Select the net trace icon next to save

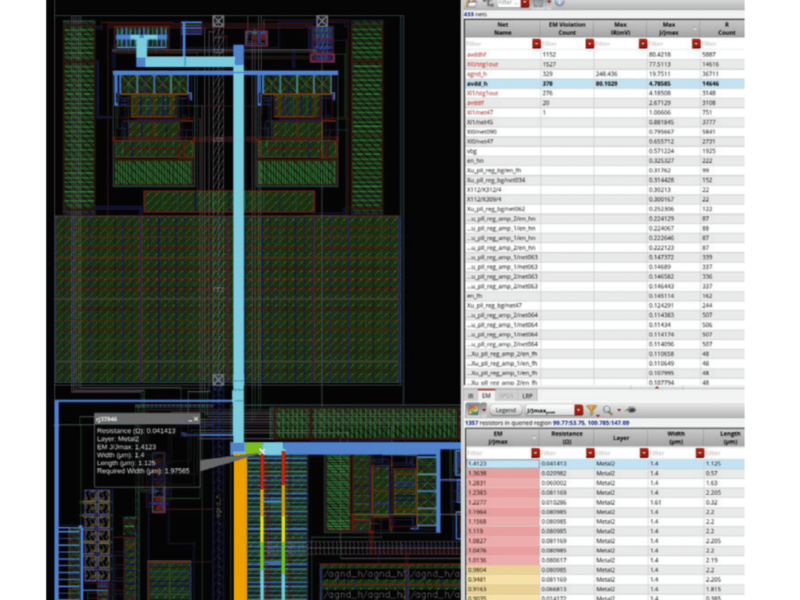click(x=489, y=5)
